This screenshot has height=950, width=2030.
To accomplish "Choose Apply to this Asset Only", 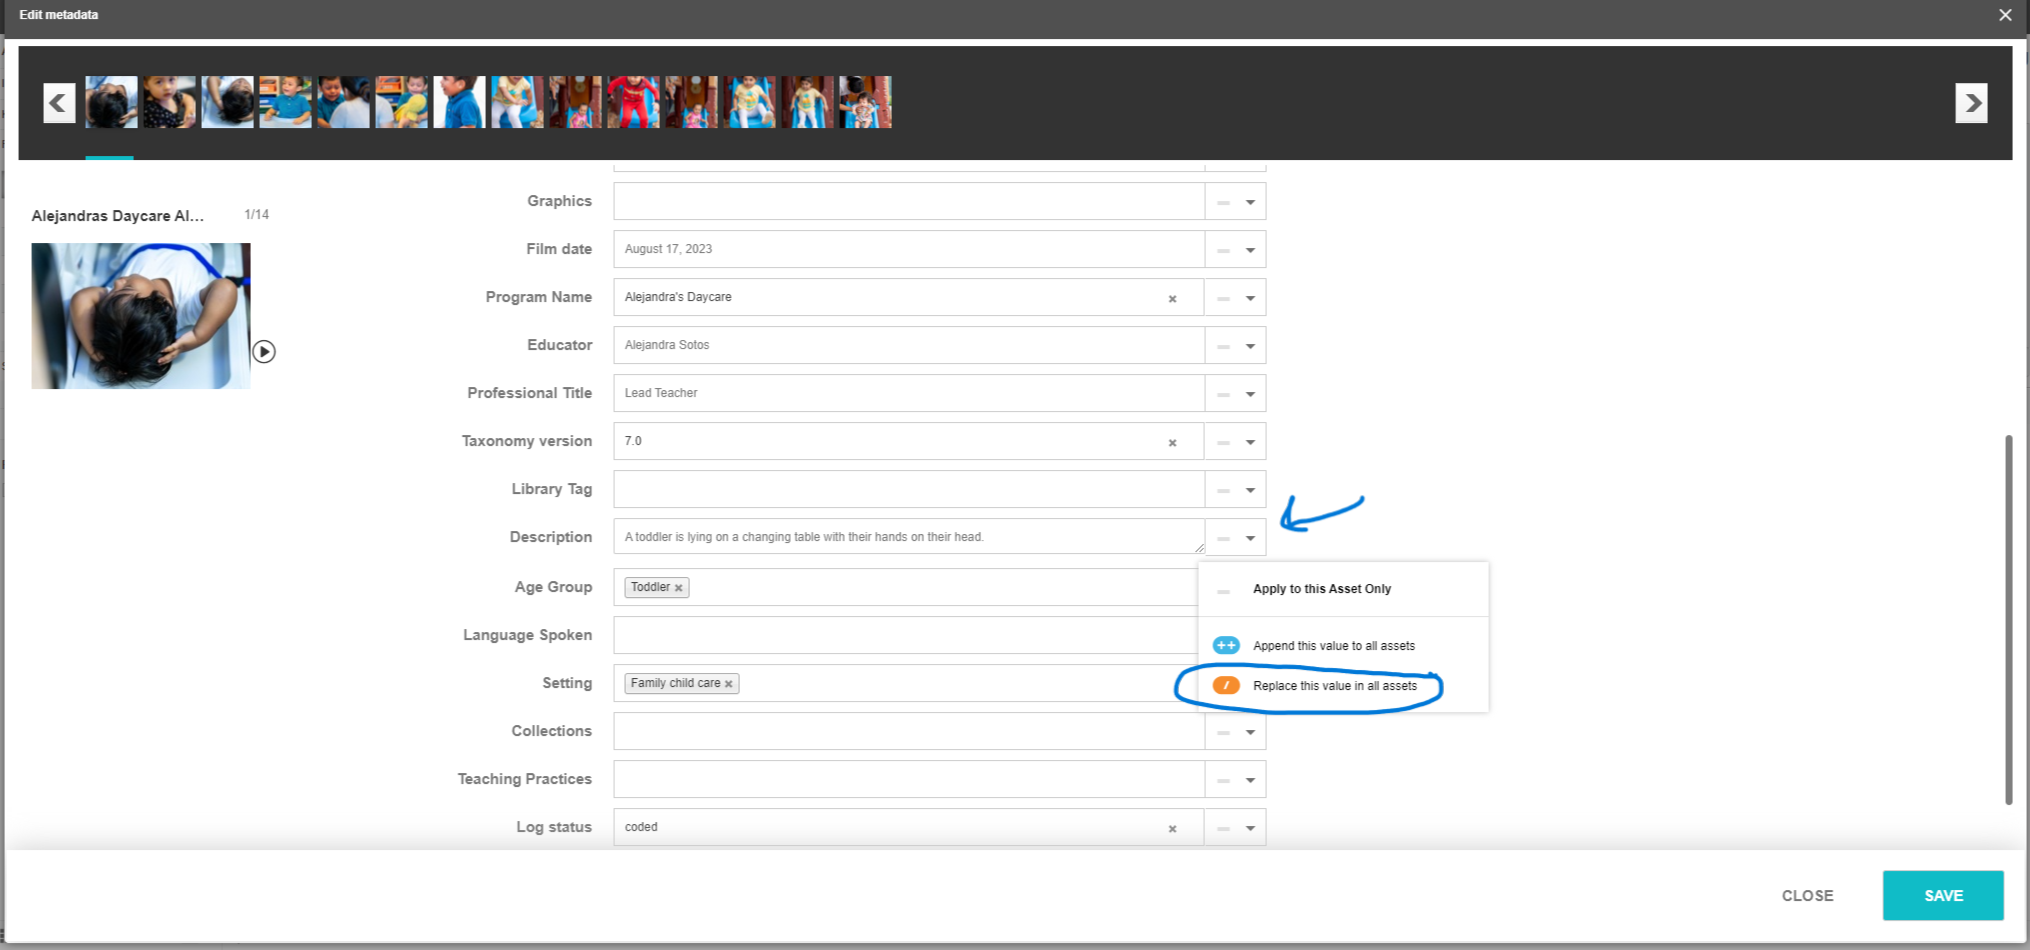I will (1321, 589).
